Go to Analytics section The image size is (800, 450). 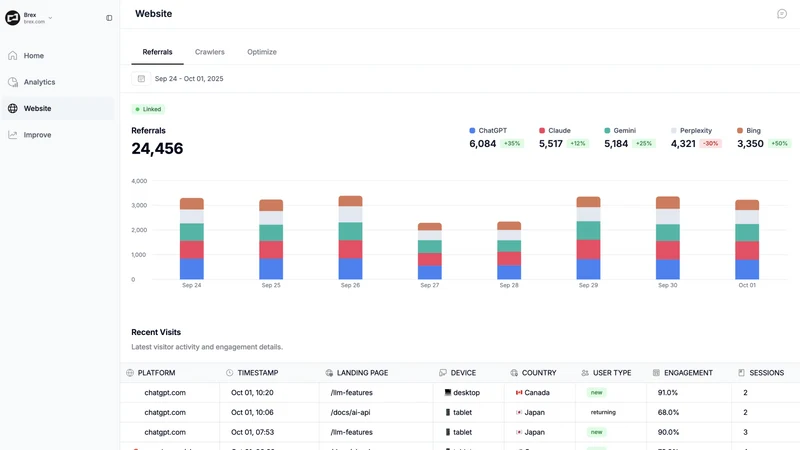coord(39,82)
